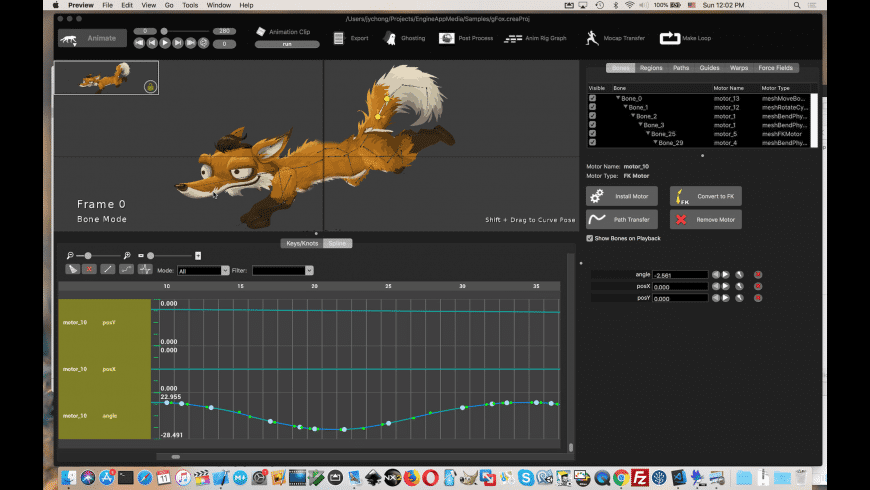Image resolution: width=870 pixels, height=490 pixels.
Task: Toggle visibility checkbox for Bone_29
Action: click(x=592, y=143)
